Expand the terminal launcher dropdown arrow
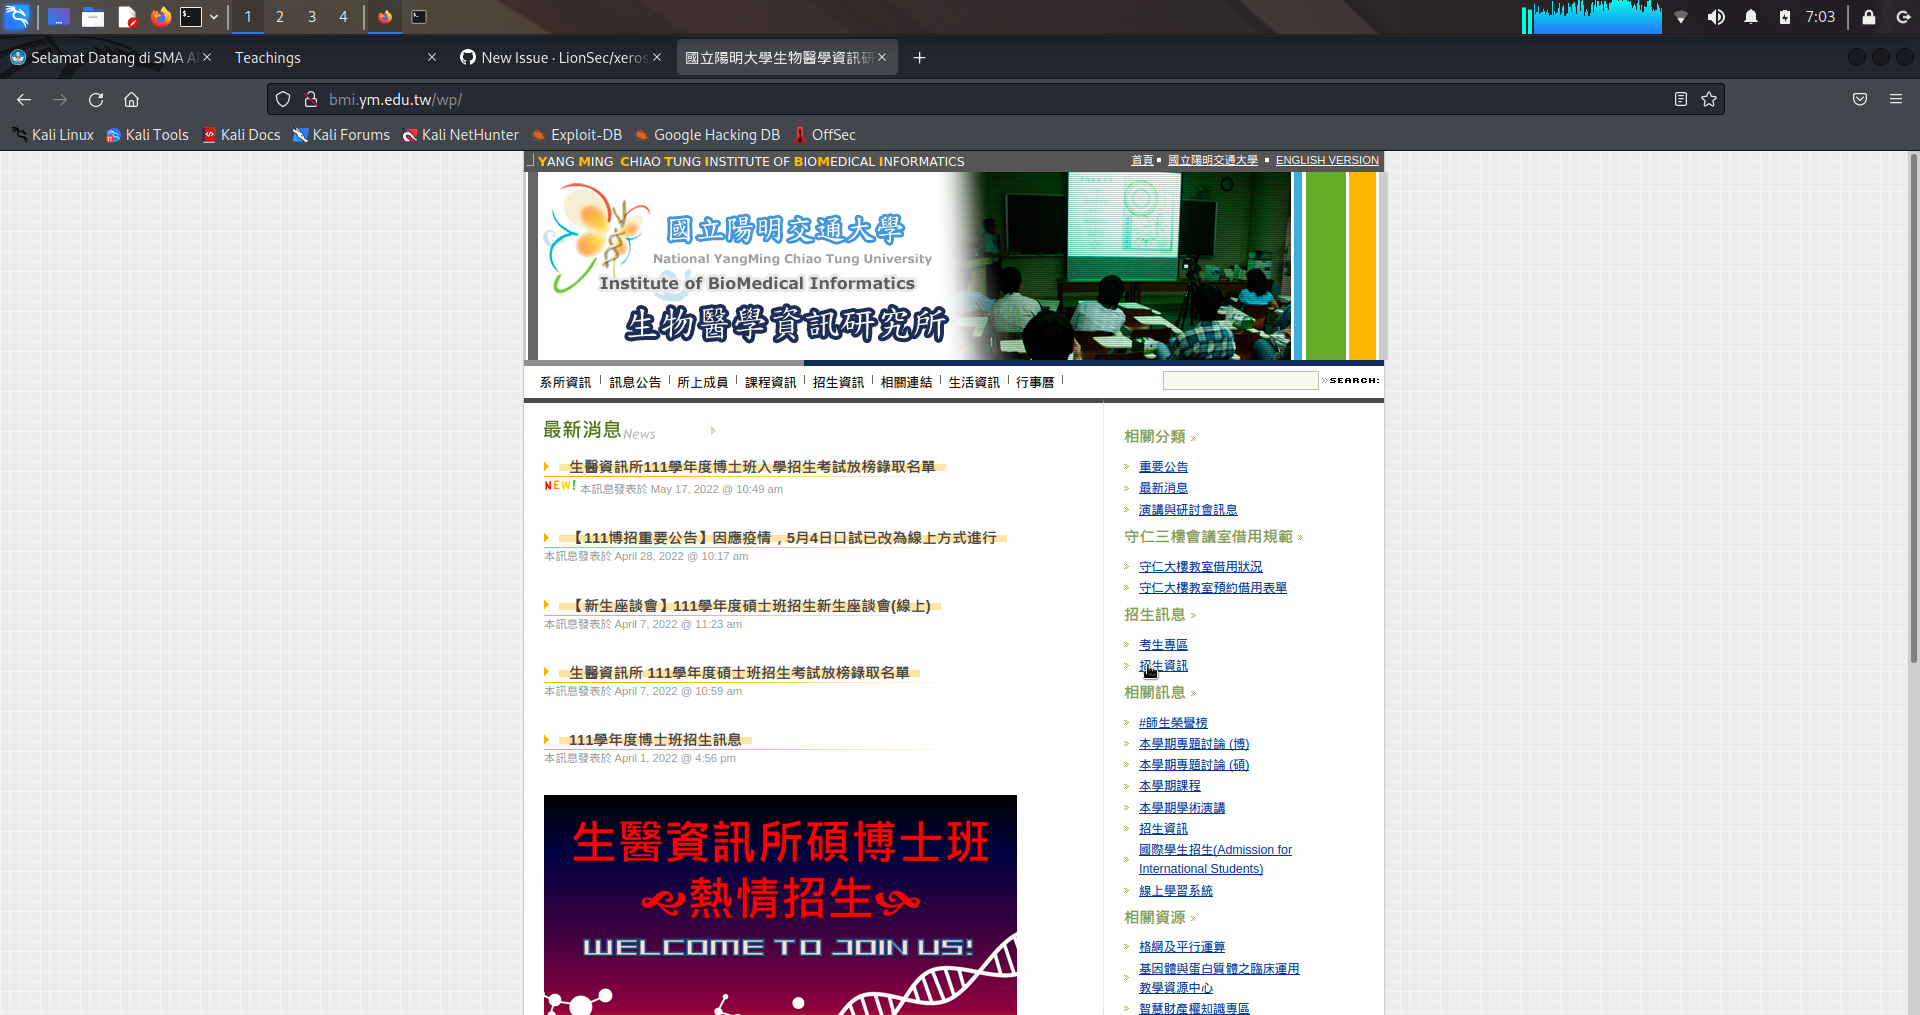Screen dimensions: 1920x1015 coord(214,17)
